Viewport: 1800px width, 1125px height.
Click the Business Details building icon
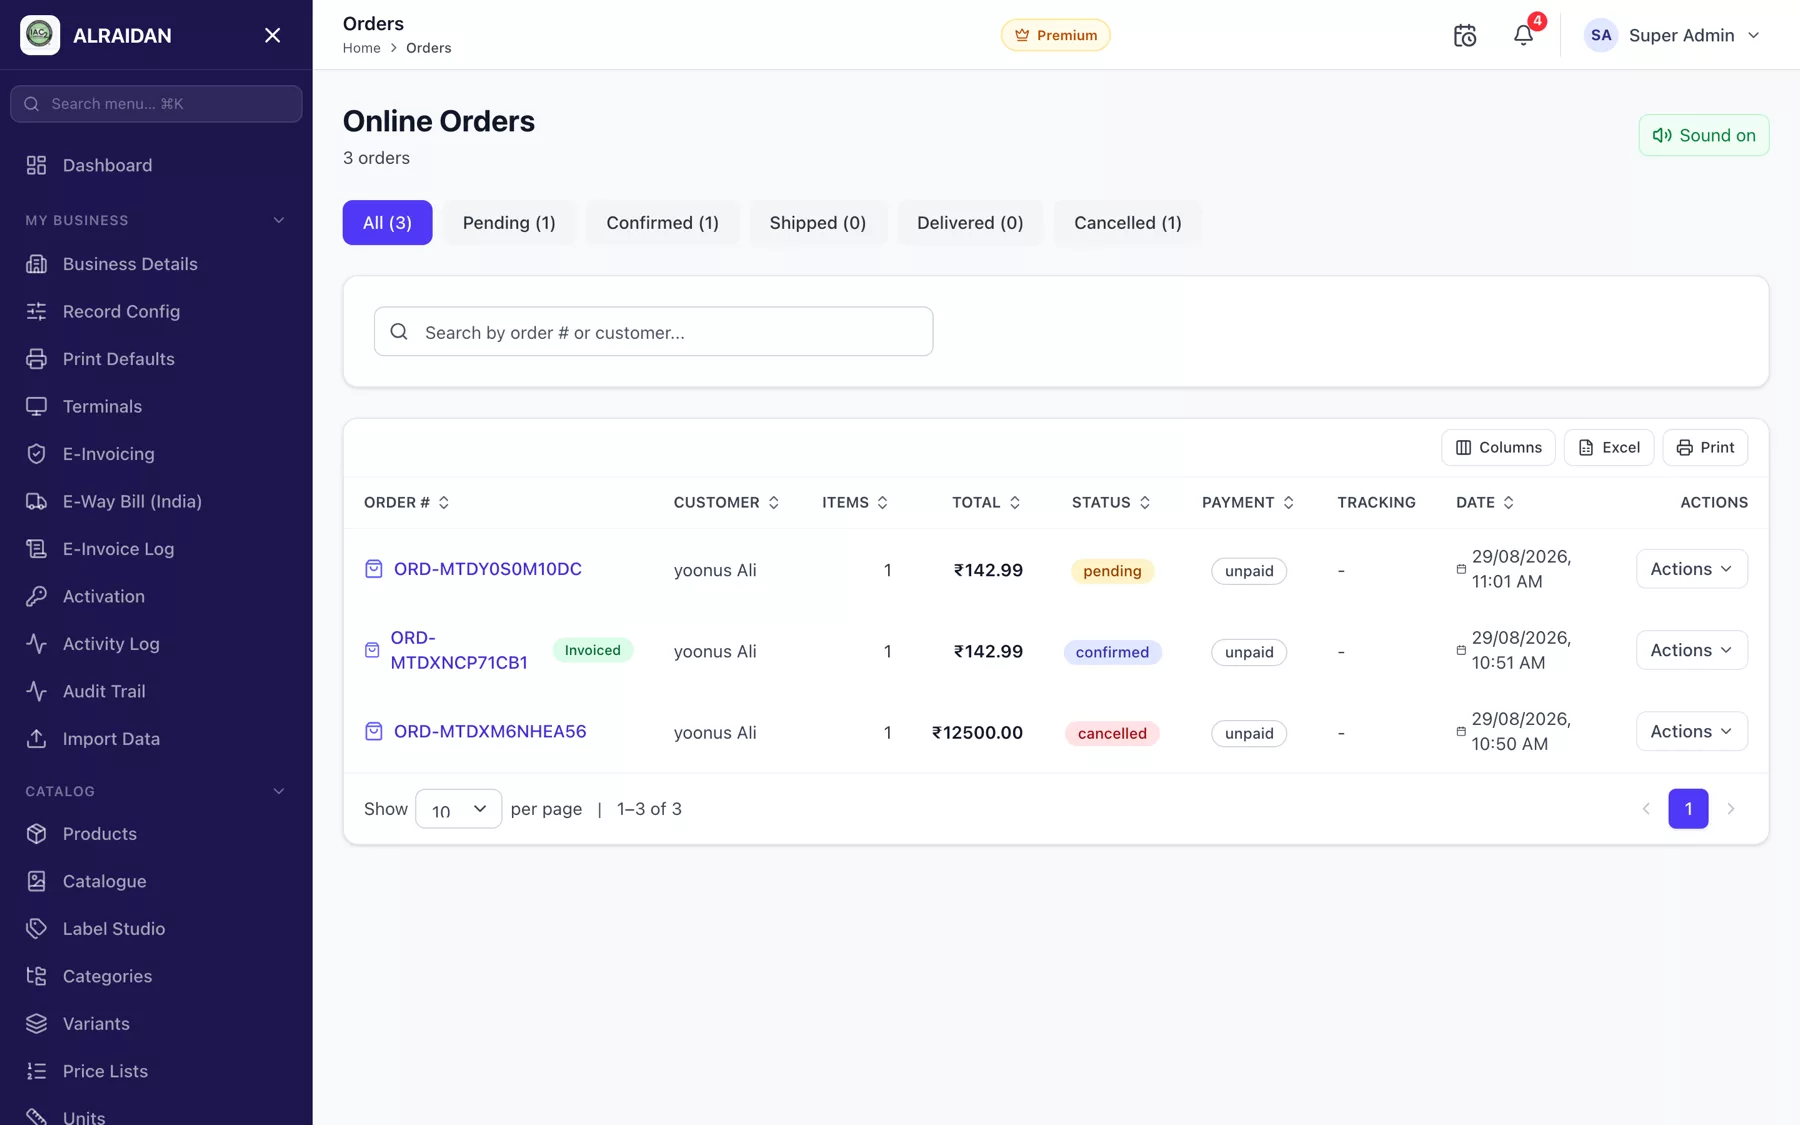pos(37,264)
